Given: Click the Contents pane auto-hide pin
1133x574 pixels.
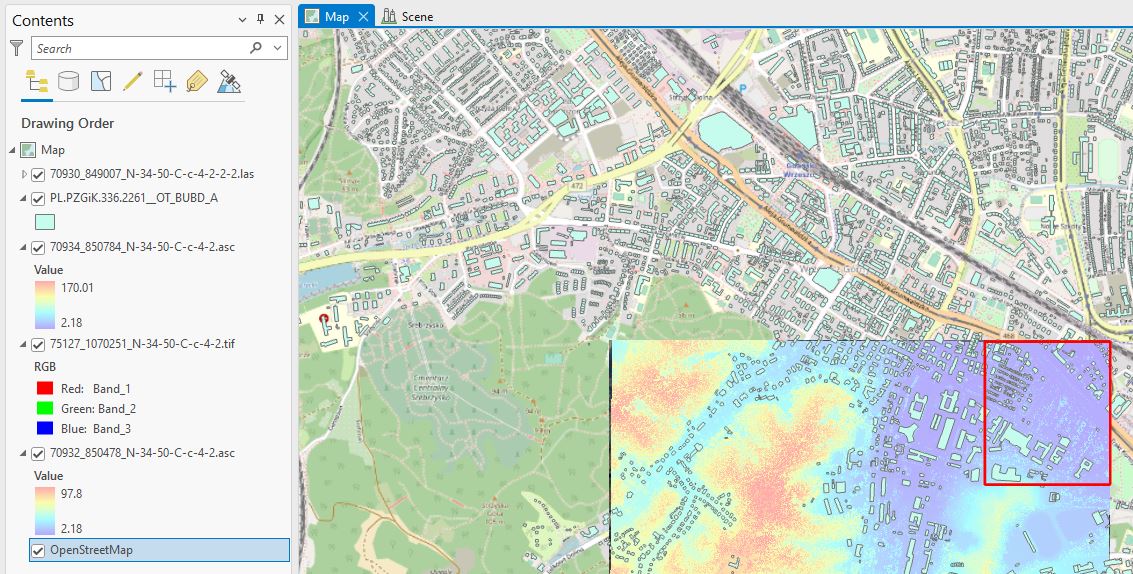Looking at the screenshot, I should (x=261, y=20).
